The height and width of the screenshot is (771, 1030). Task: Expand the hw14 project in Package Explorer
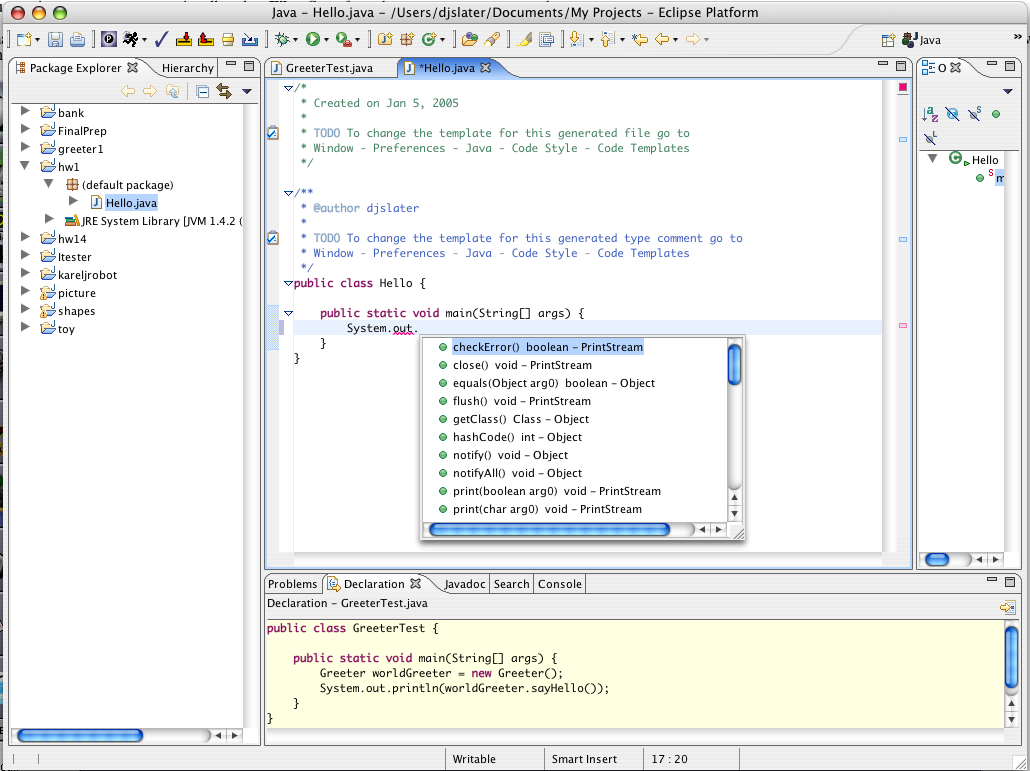(24, 238)
